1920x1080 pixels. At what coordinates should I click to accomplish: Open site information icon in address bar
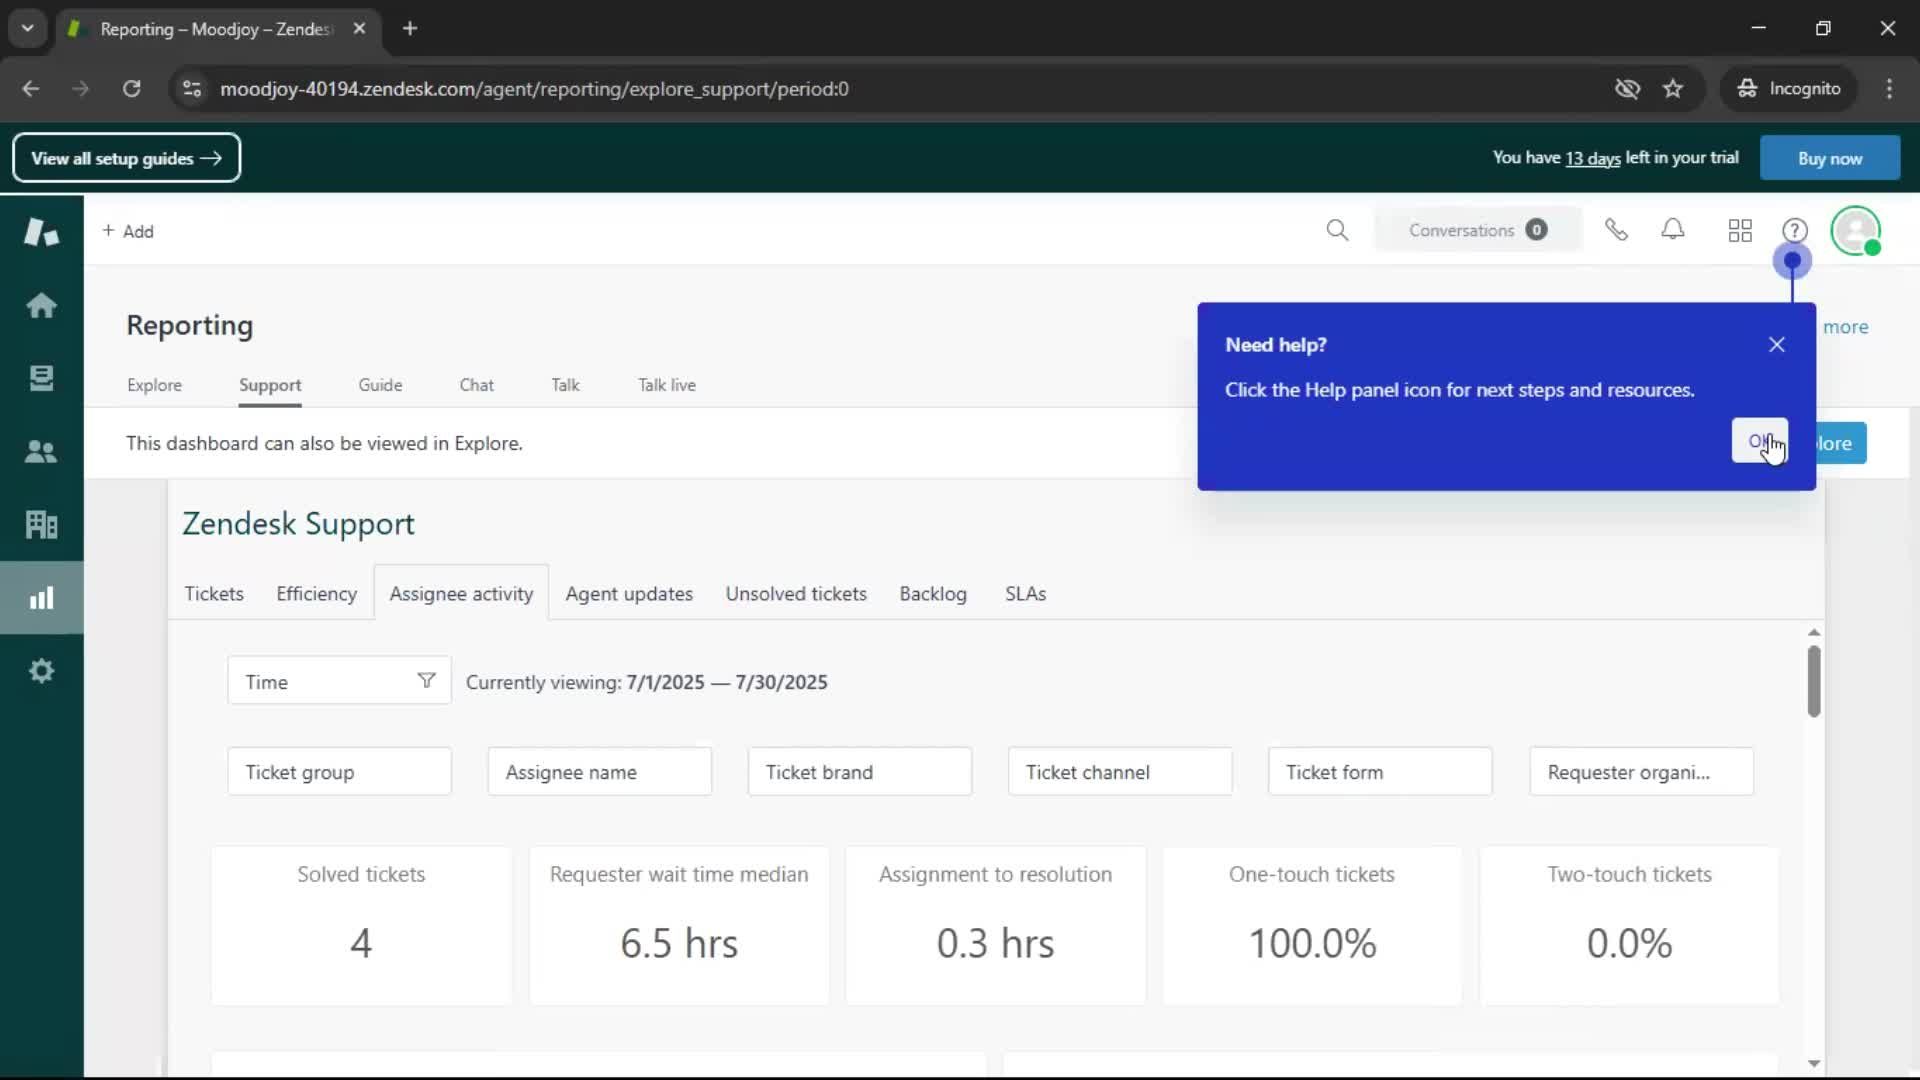coord(192,89)
